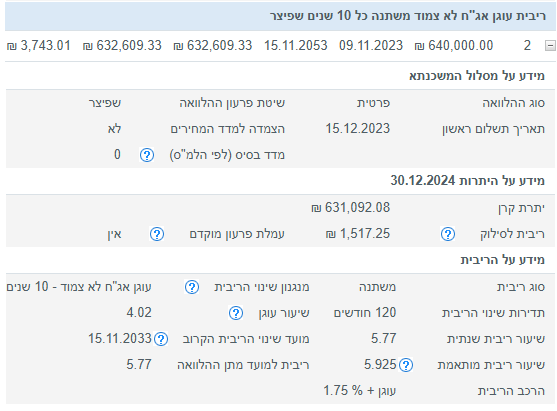Click the adjusted rate value 5.925

(380, 364)
